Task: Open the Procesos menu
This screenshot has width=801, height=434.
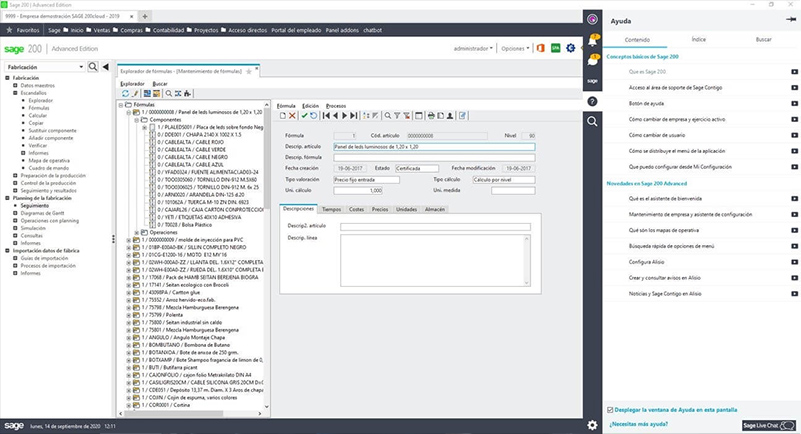Action: pyautogui.click(x=336, y=106)
